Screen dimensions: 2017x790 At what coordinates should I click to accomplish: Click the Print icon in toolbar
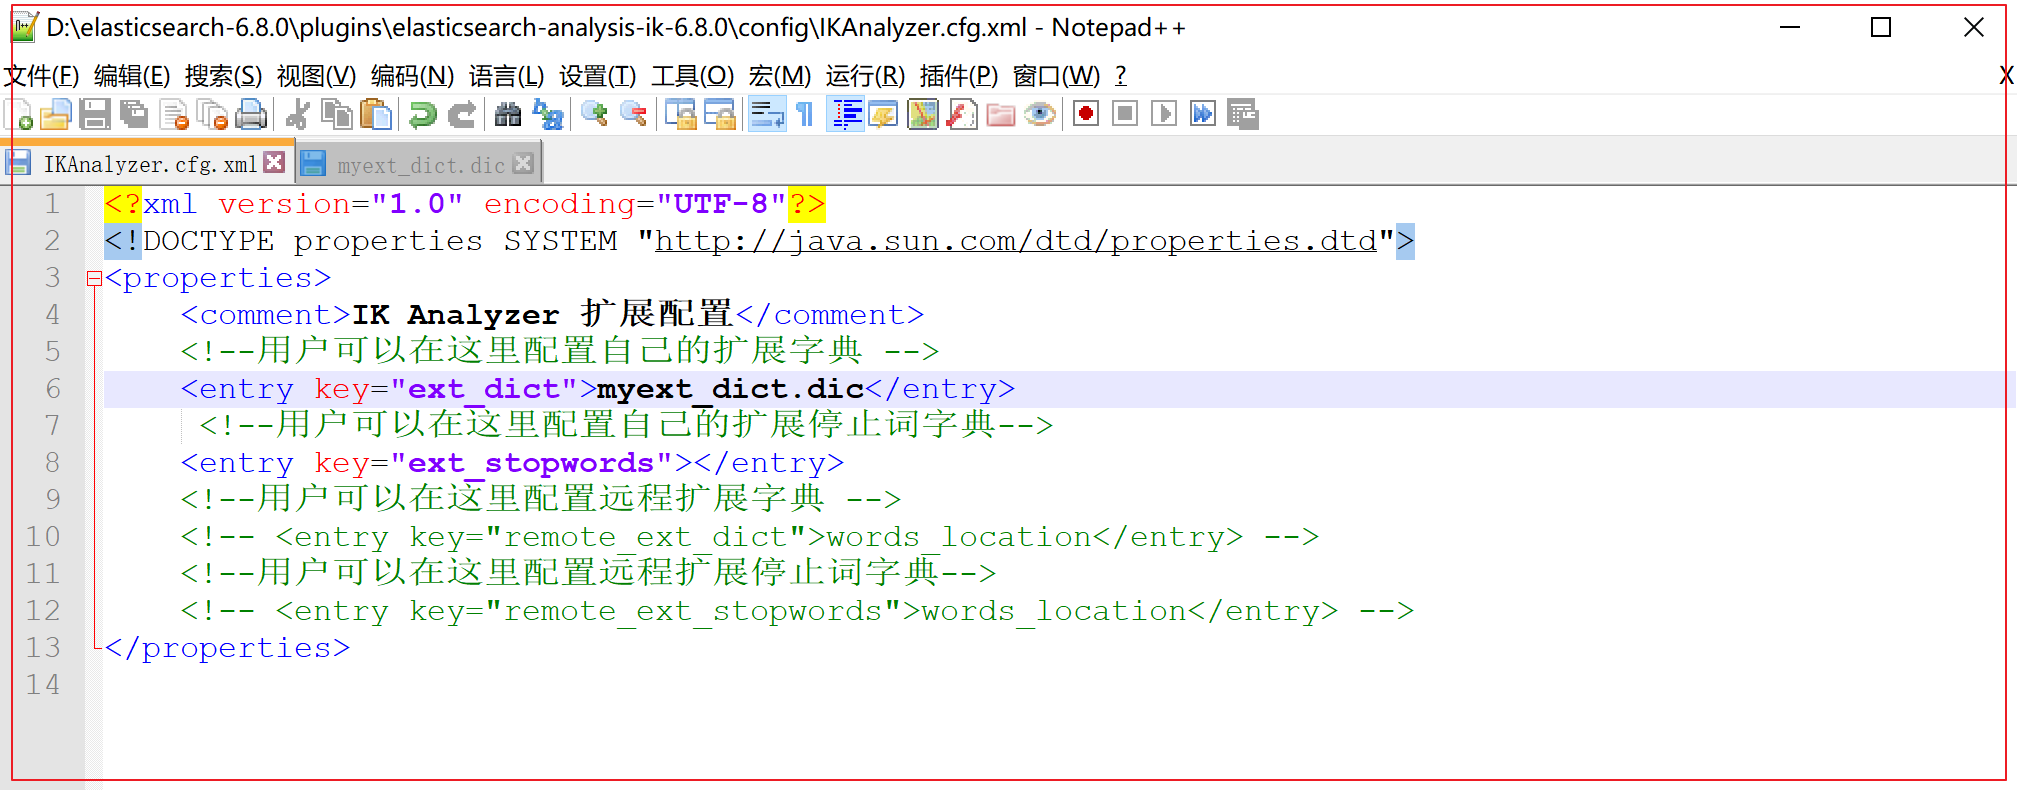(x=251, y=115)
